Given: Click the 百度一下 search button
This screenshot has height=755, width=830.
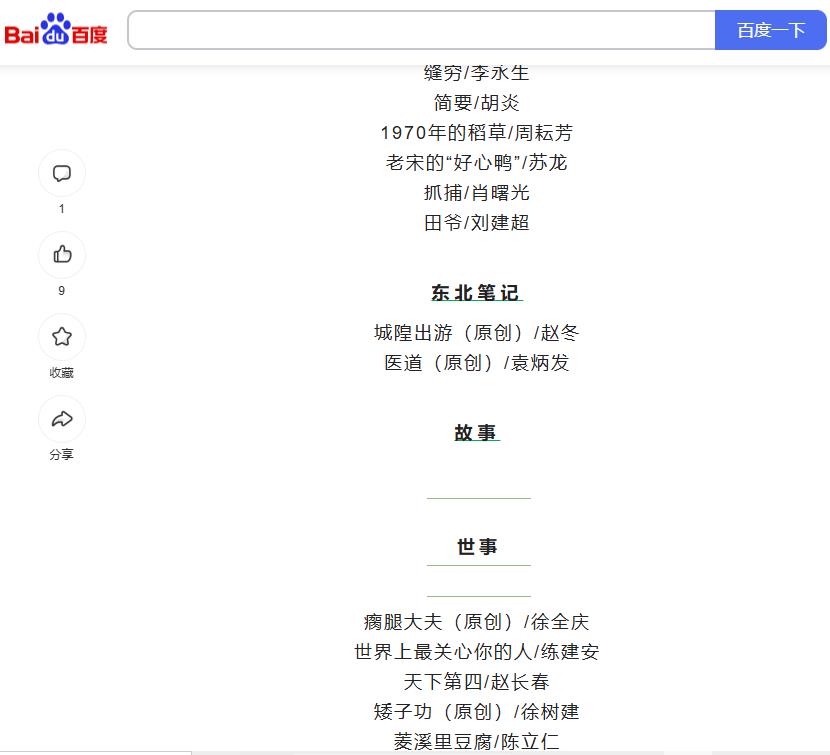Looking at the screenshot, I should coord(771,30).
